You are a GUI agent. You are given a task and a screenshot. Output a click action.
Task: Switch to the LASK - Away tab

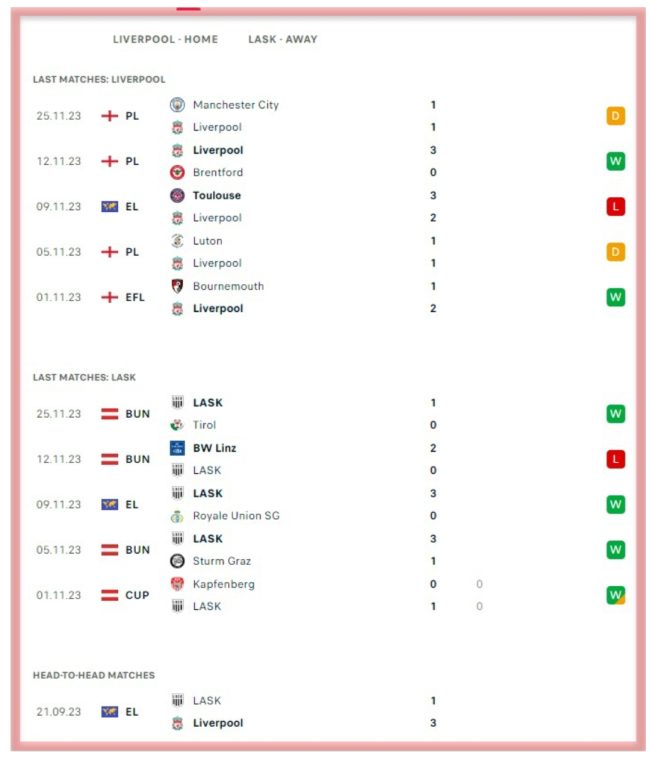pos(283,40)
